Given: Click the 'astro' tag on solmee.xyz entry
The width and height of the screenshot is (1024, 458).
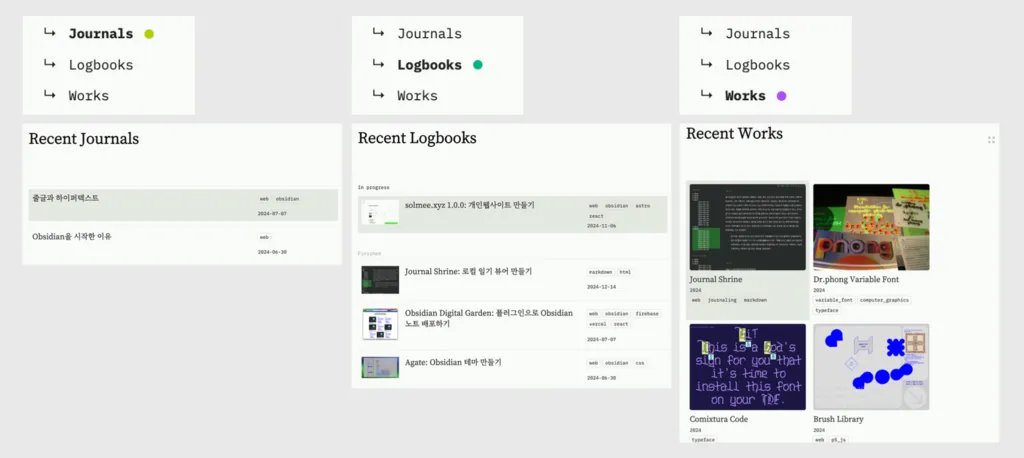Looking at the screenshot, I should 643,205.
